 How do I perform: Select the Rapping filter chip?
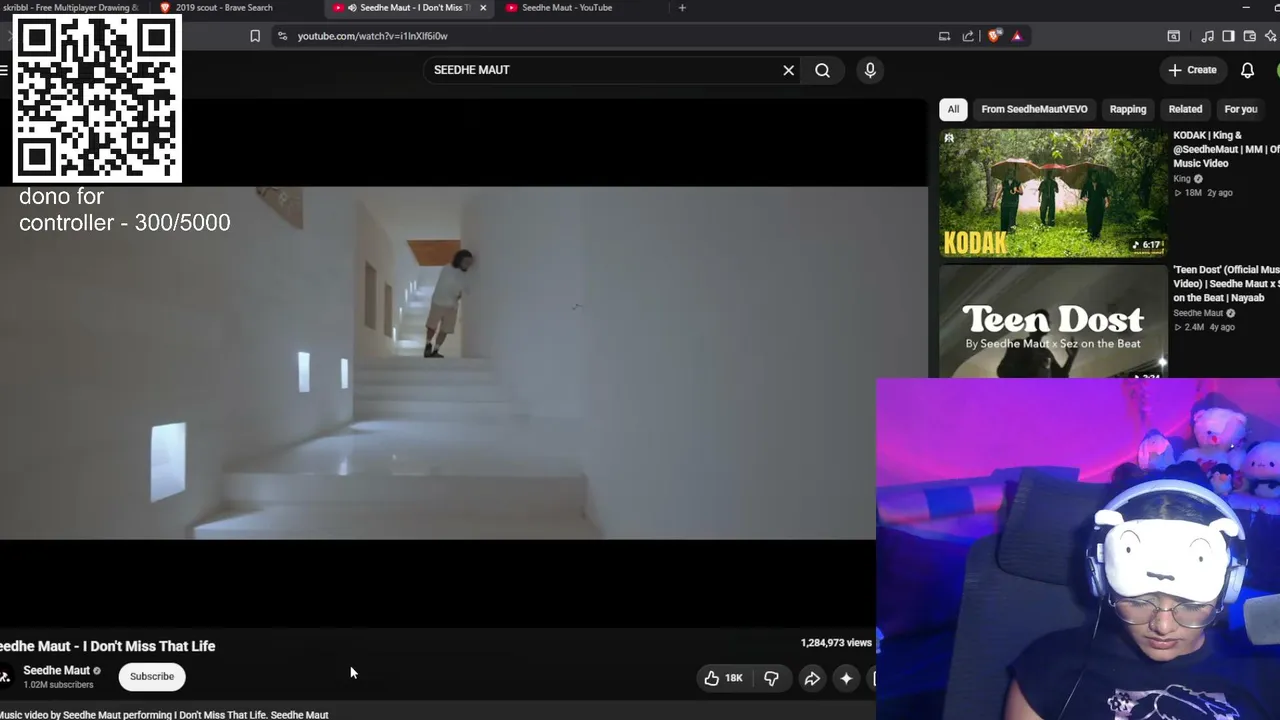tap(1128, 109)
